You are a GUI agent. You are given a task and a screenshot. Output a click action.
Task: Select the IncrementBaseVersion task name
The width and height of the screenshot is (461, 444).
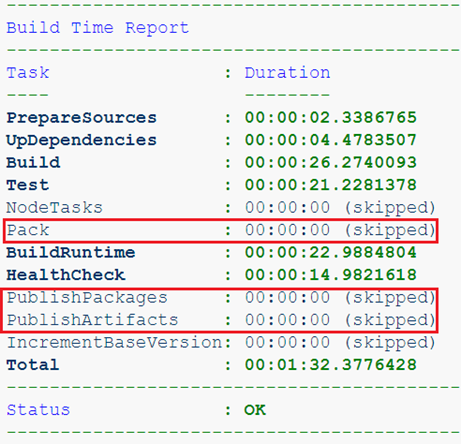[x=114, y=343]
